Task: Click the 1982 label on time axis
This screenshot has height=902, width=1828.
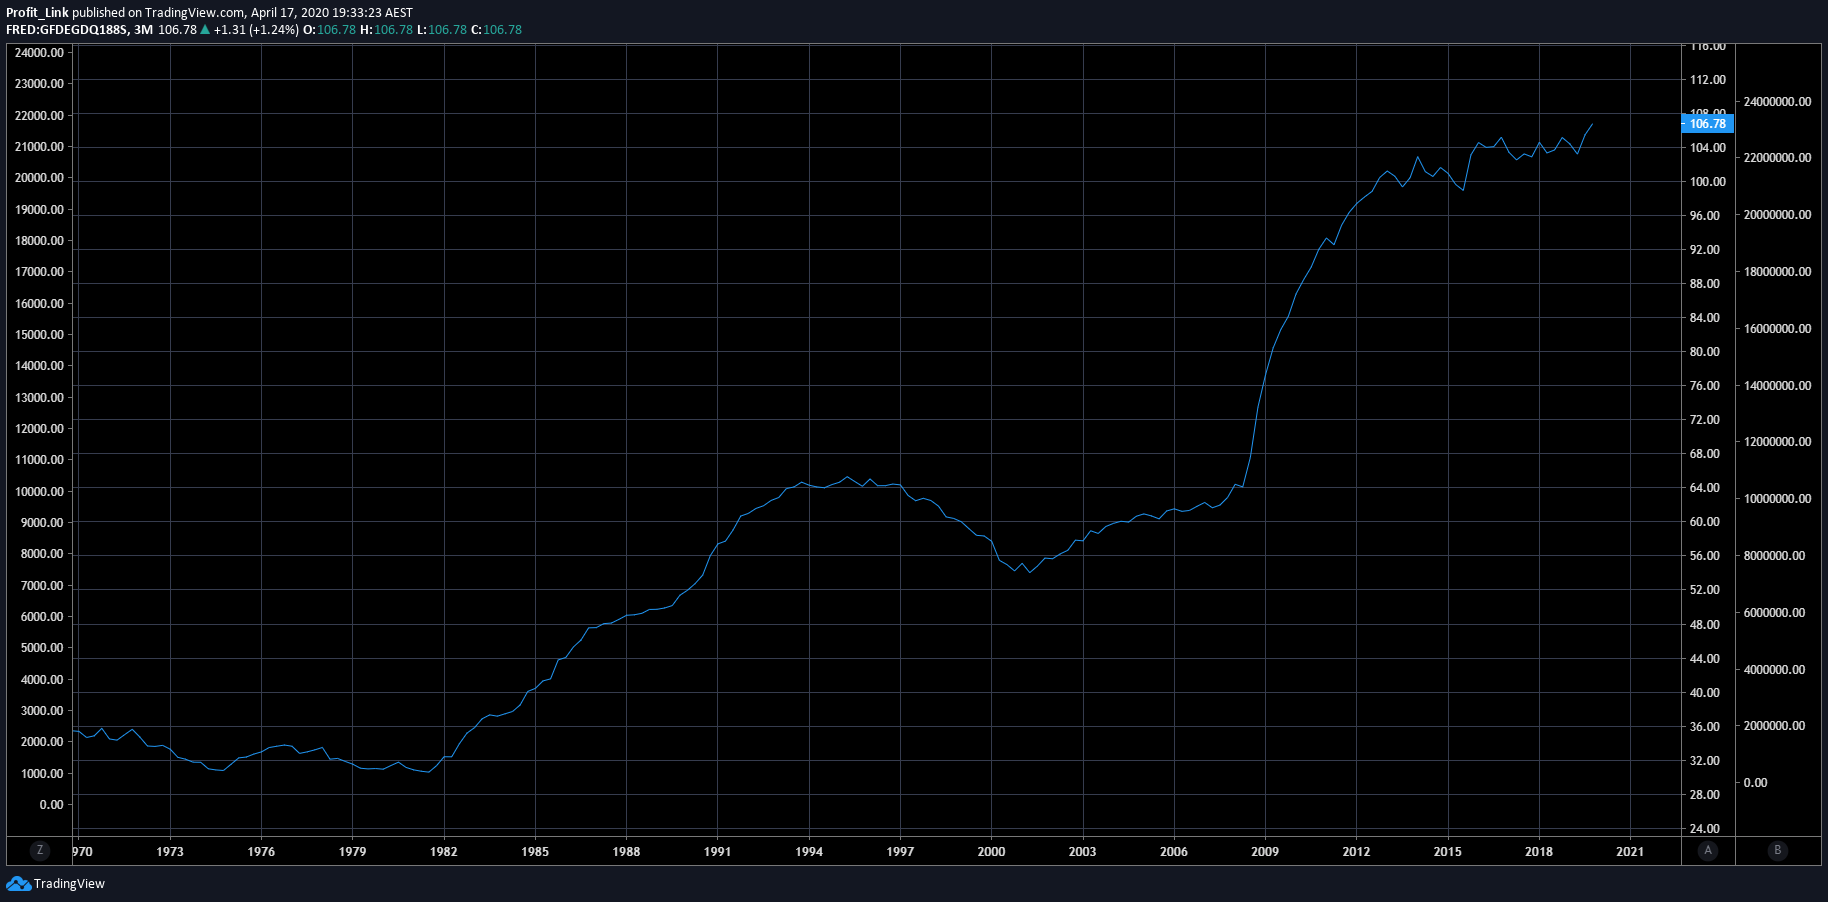Action: pos(444,852)
